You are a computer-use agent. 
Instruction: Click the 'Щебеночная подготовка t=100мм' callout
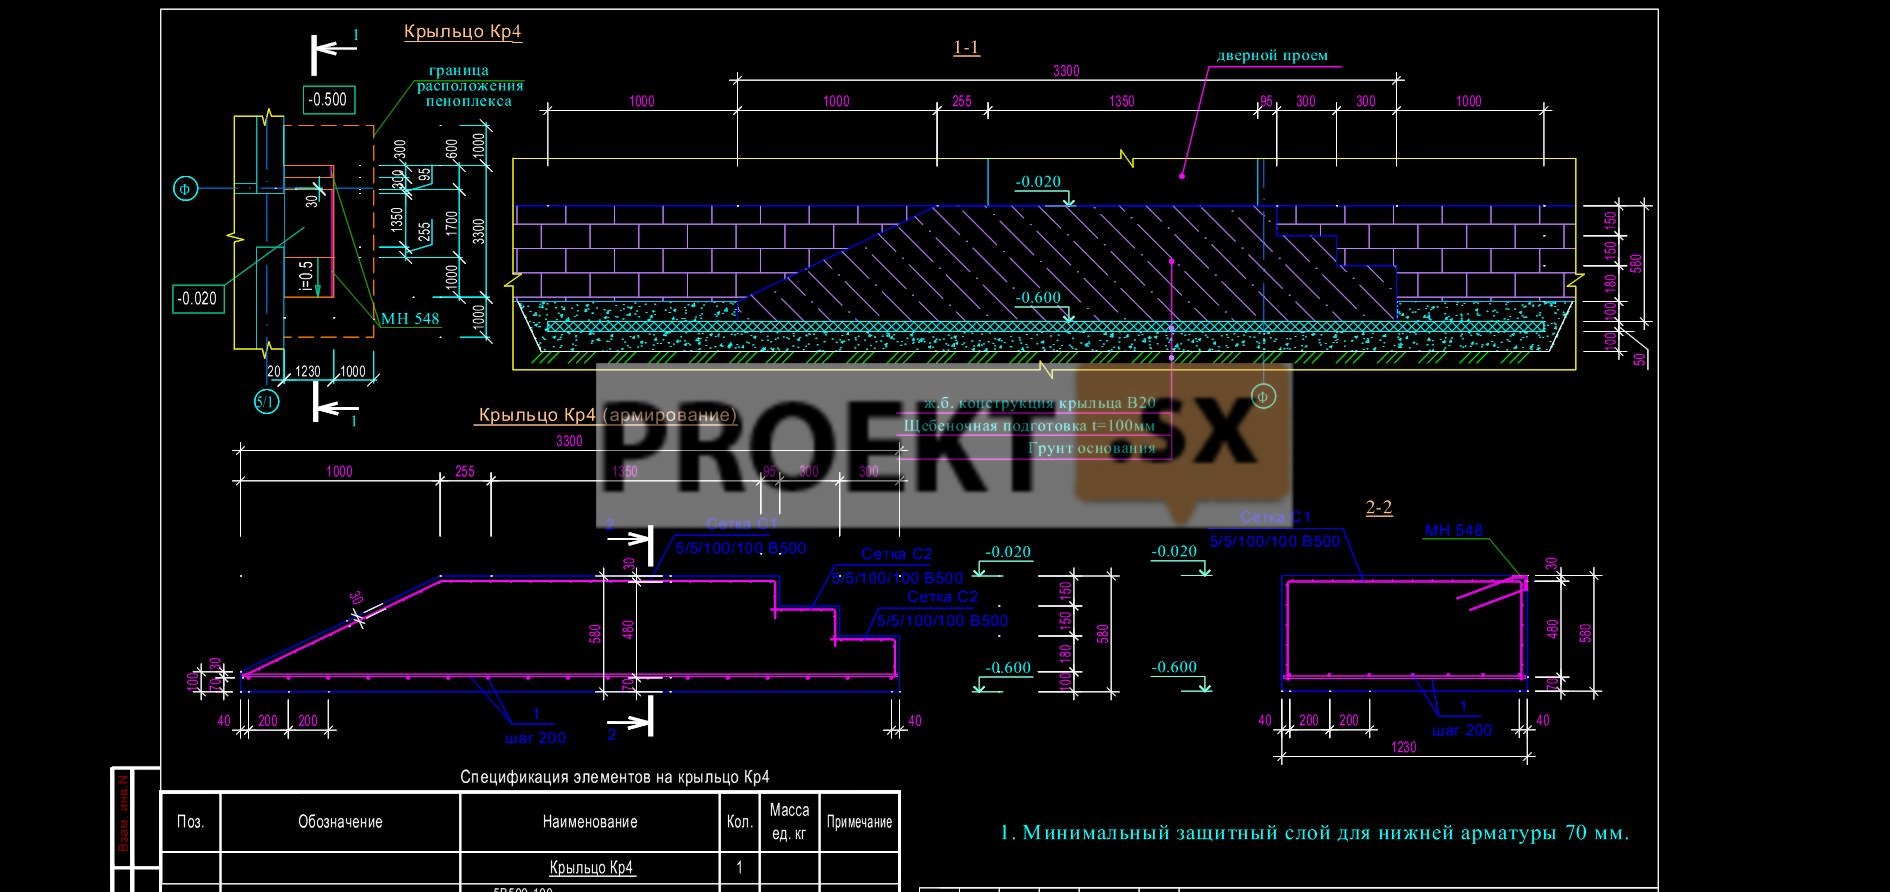[1030, 426]
